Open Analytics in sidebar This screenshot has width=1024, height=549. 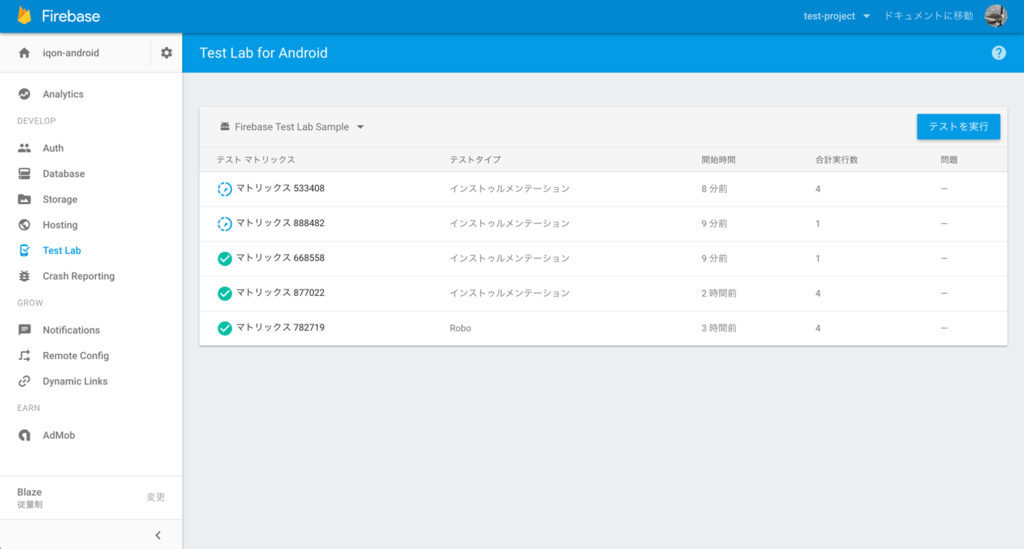click(x=63, y=94)
